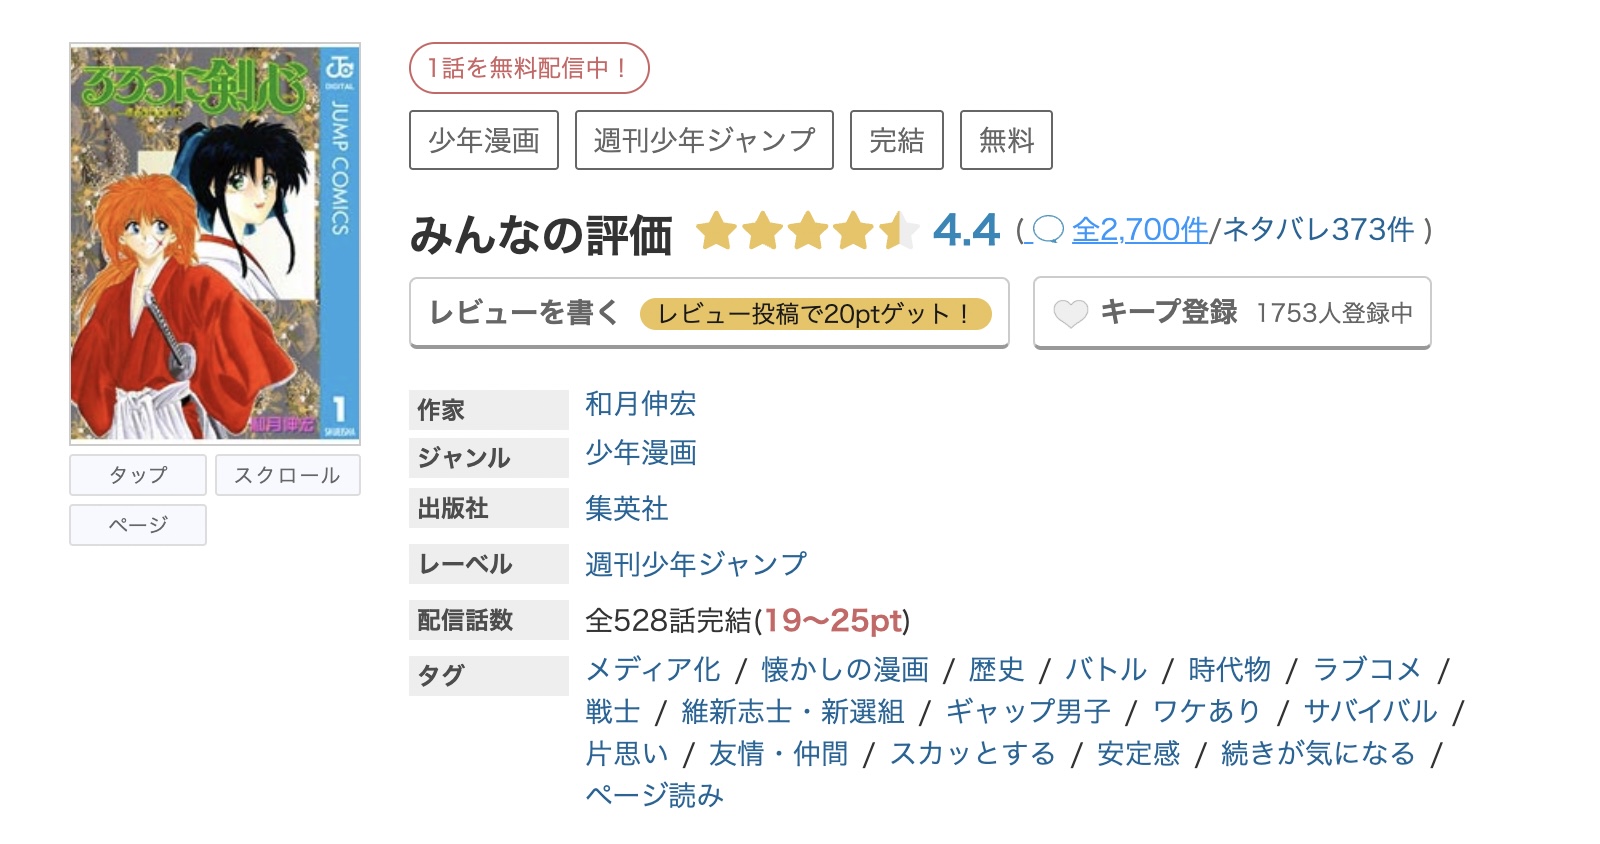1600x844 pixels.
Task: Open the ネタバレ373件 spoiler reviews link
Action: [x=1313, y=230]
